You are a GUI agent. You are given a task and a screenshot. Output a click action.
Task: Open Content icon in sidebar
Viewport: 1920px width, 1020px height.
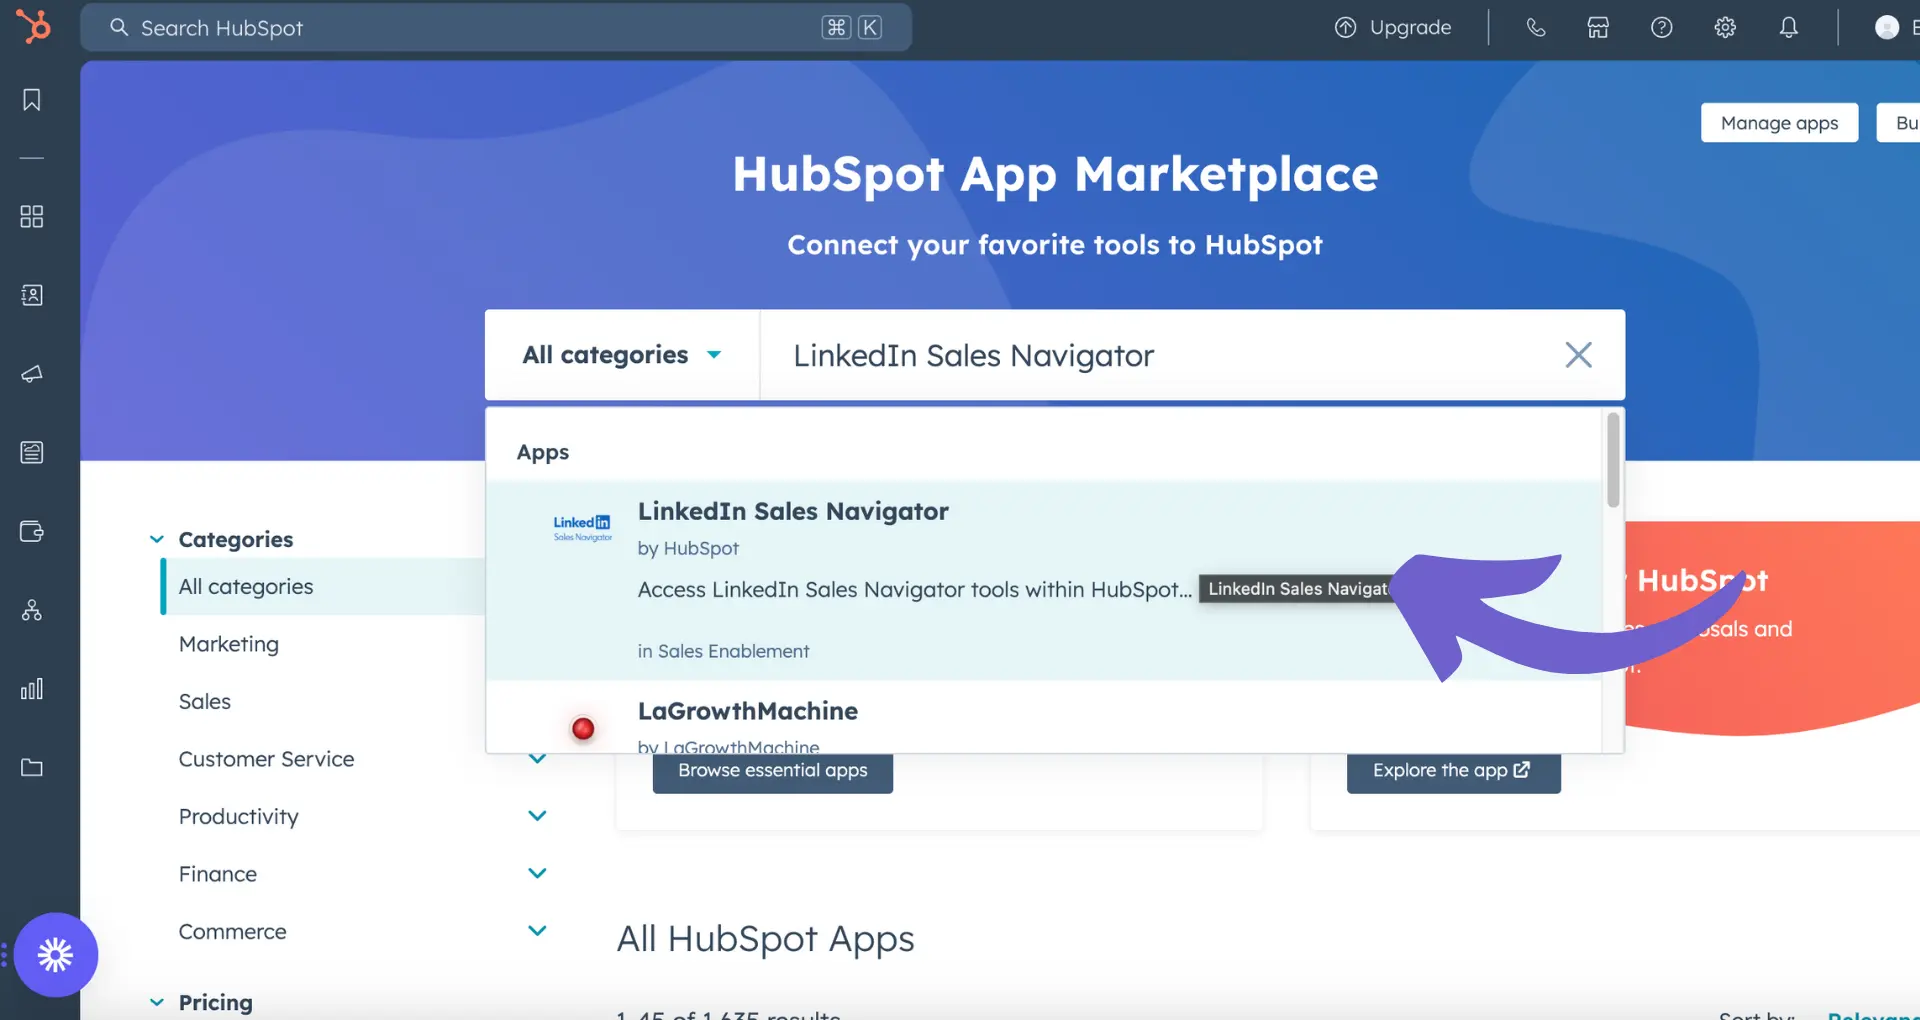pyautogui.click(x=32, y=452)
